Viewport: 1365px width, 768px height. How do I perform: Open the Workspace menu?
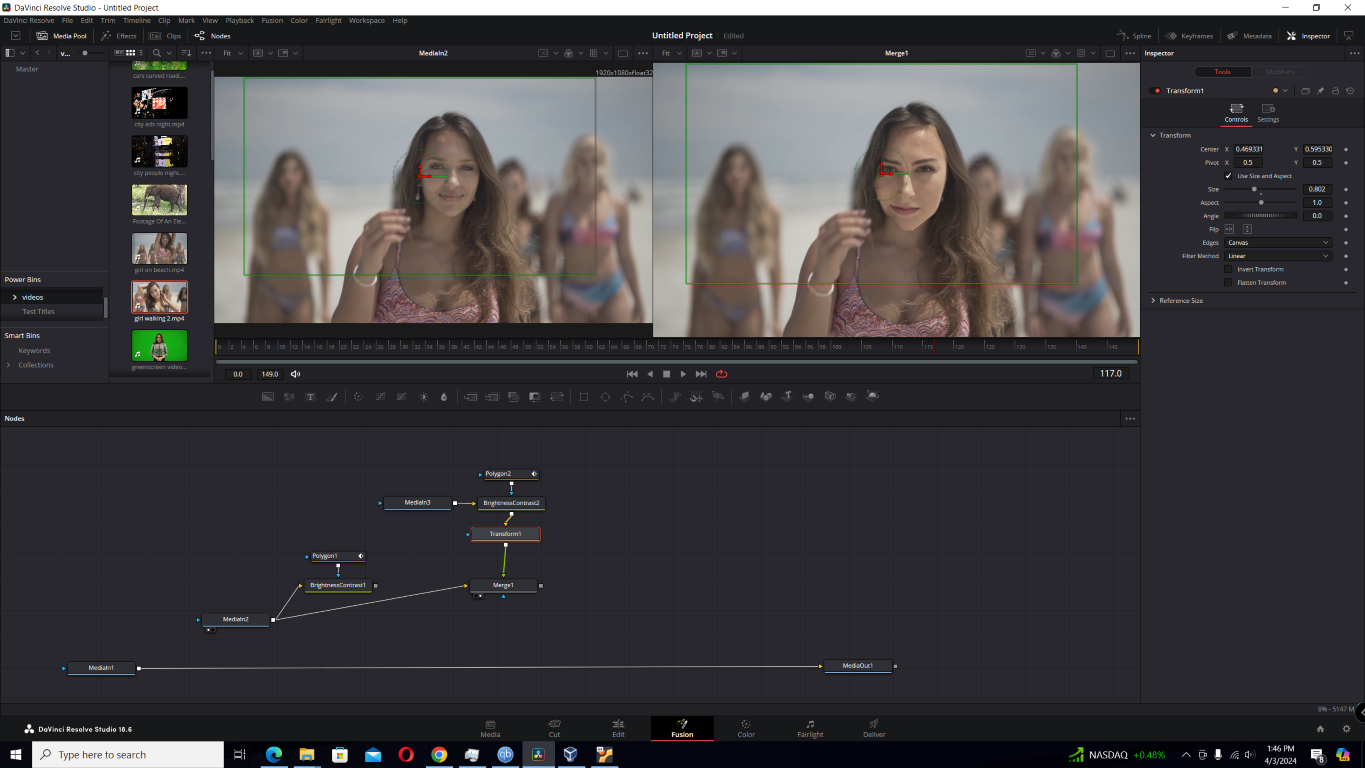pos(367,20)
